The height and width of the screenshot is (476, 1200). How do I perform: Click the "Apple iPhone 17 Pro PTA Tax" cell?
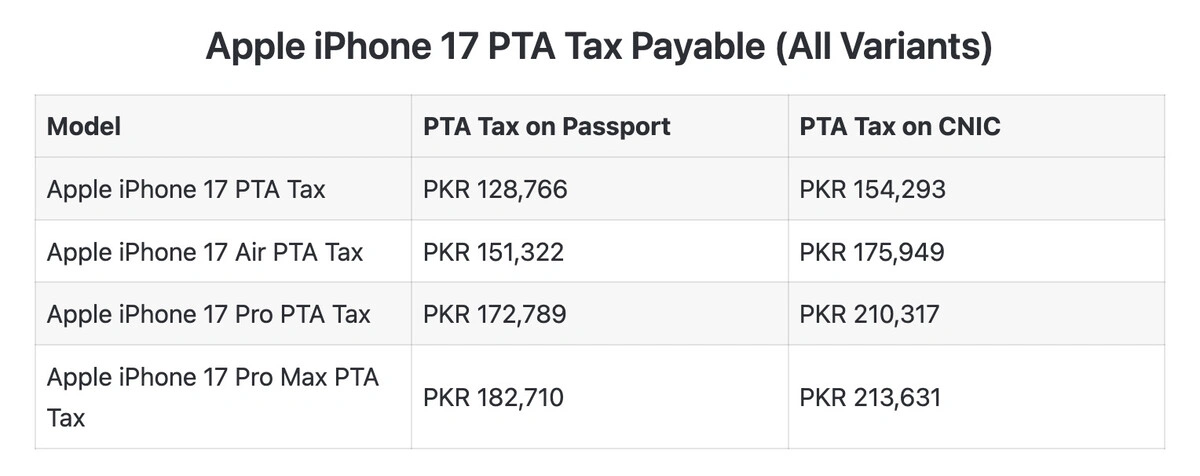click(209, 314)
